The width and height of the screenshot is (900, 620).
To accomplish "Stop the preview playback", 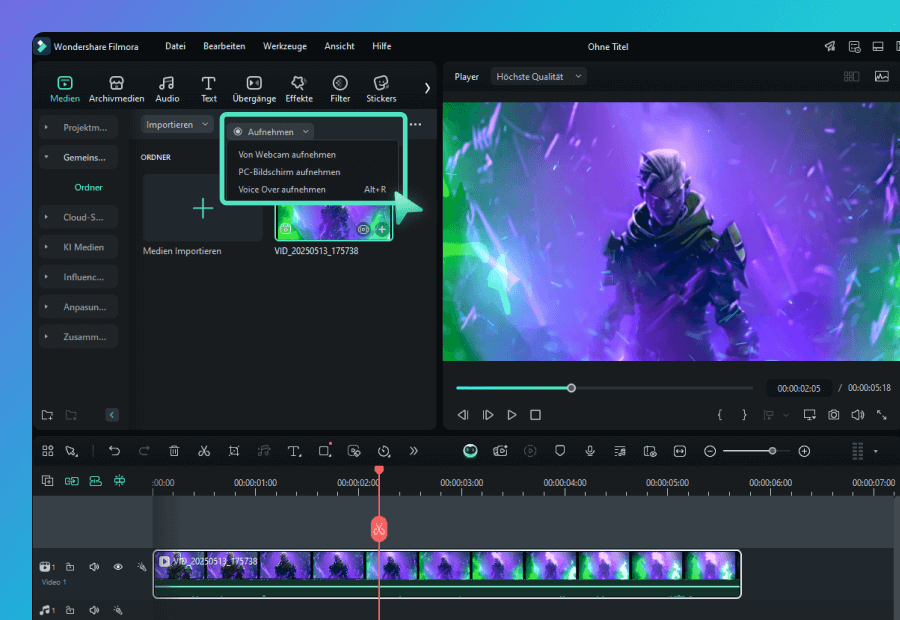I will tap(536, 414).
